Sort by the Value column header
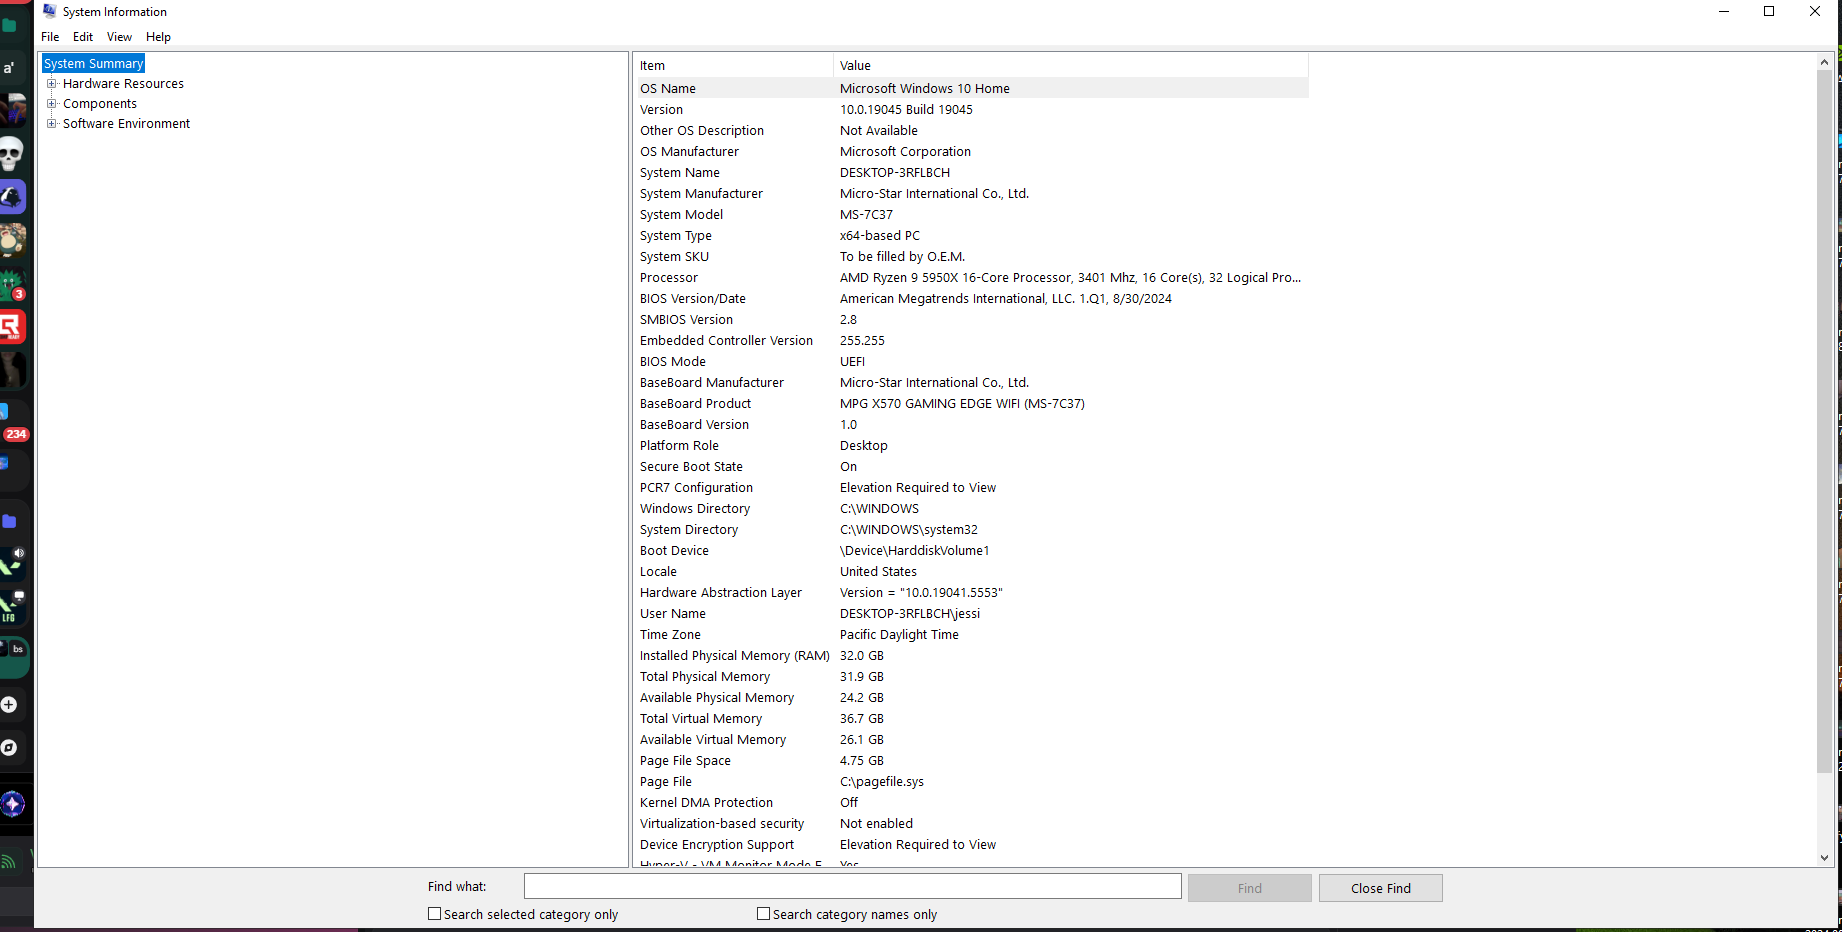This screenshot has width=1842, height=932. click(1070, 66)
